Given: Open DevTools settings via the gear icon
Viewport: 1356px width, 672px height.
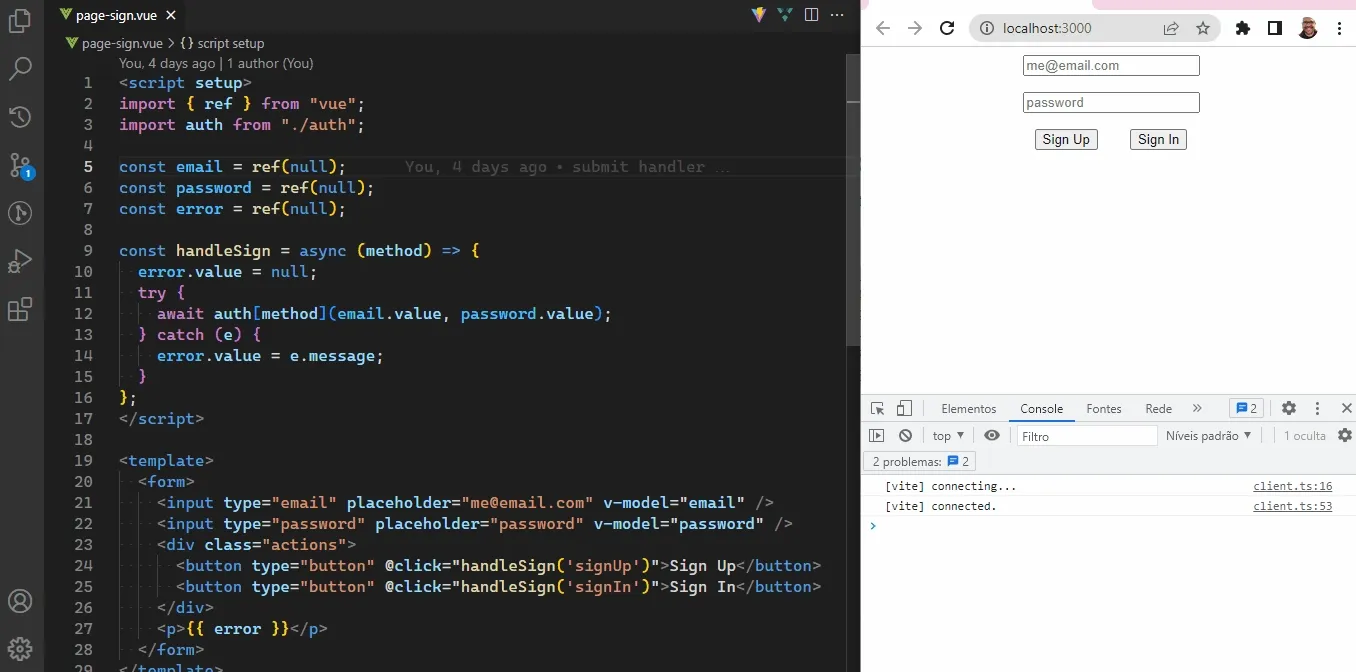Looking at the screenshot, I should point(1288,408).
